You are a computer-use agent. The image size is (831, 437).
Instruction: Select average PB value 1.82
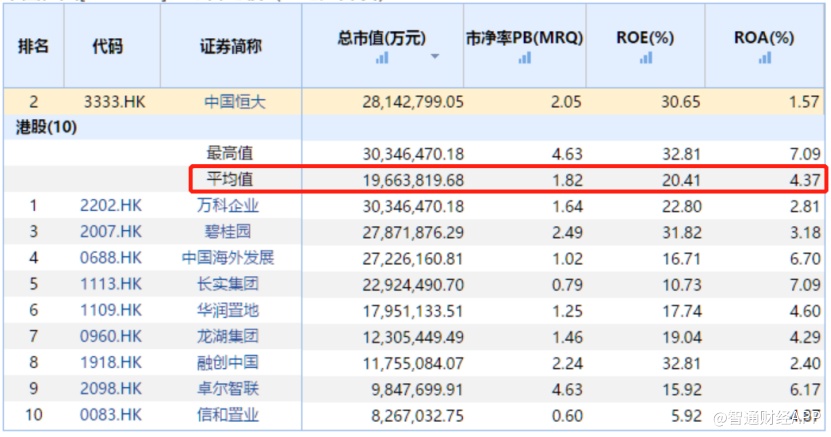[567, 180]
